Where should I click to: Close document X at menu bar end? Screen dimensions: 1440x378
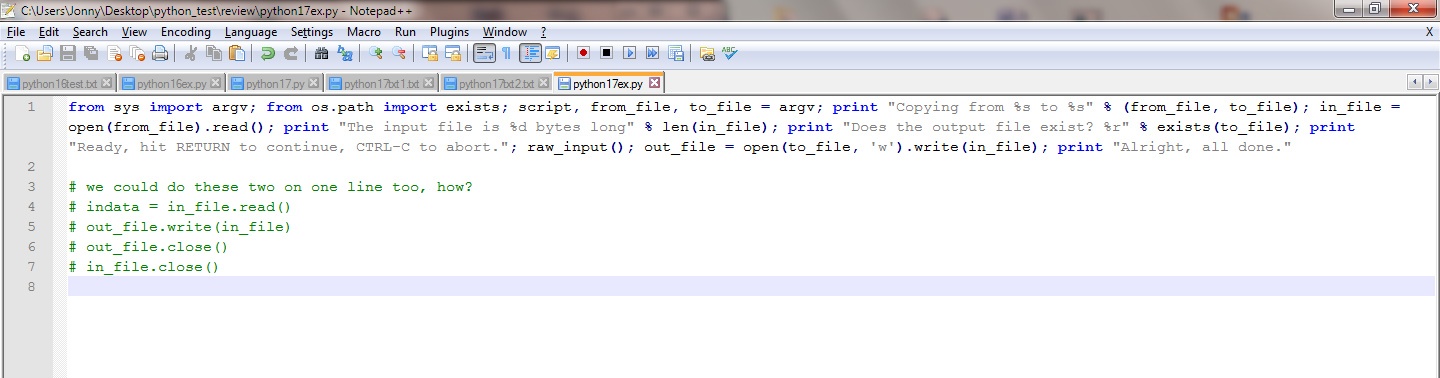[x=1429, y=32]
